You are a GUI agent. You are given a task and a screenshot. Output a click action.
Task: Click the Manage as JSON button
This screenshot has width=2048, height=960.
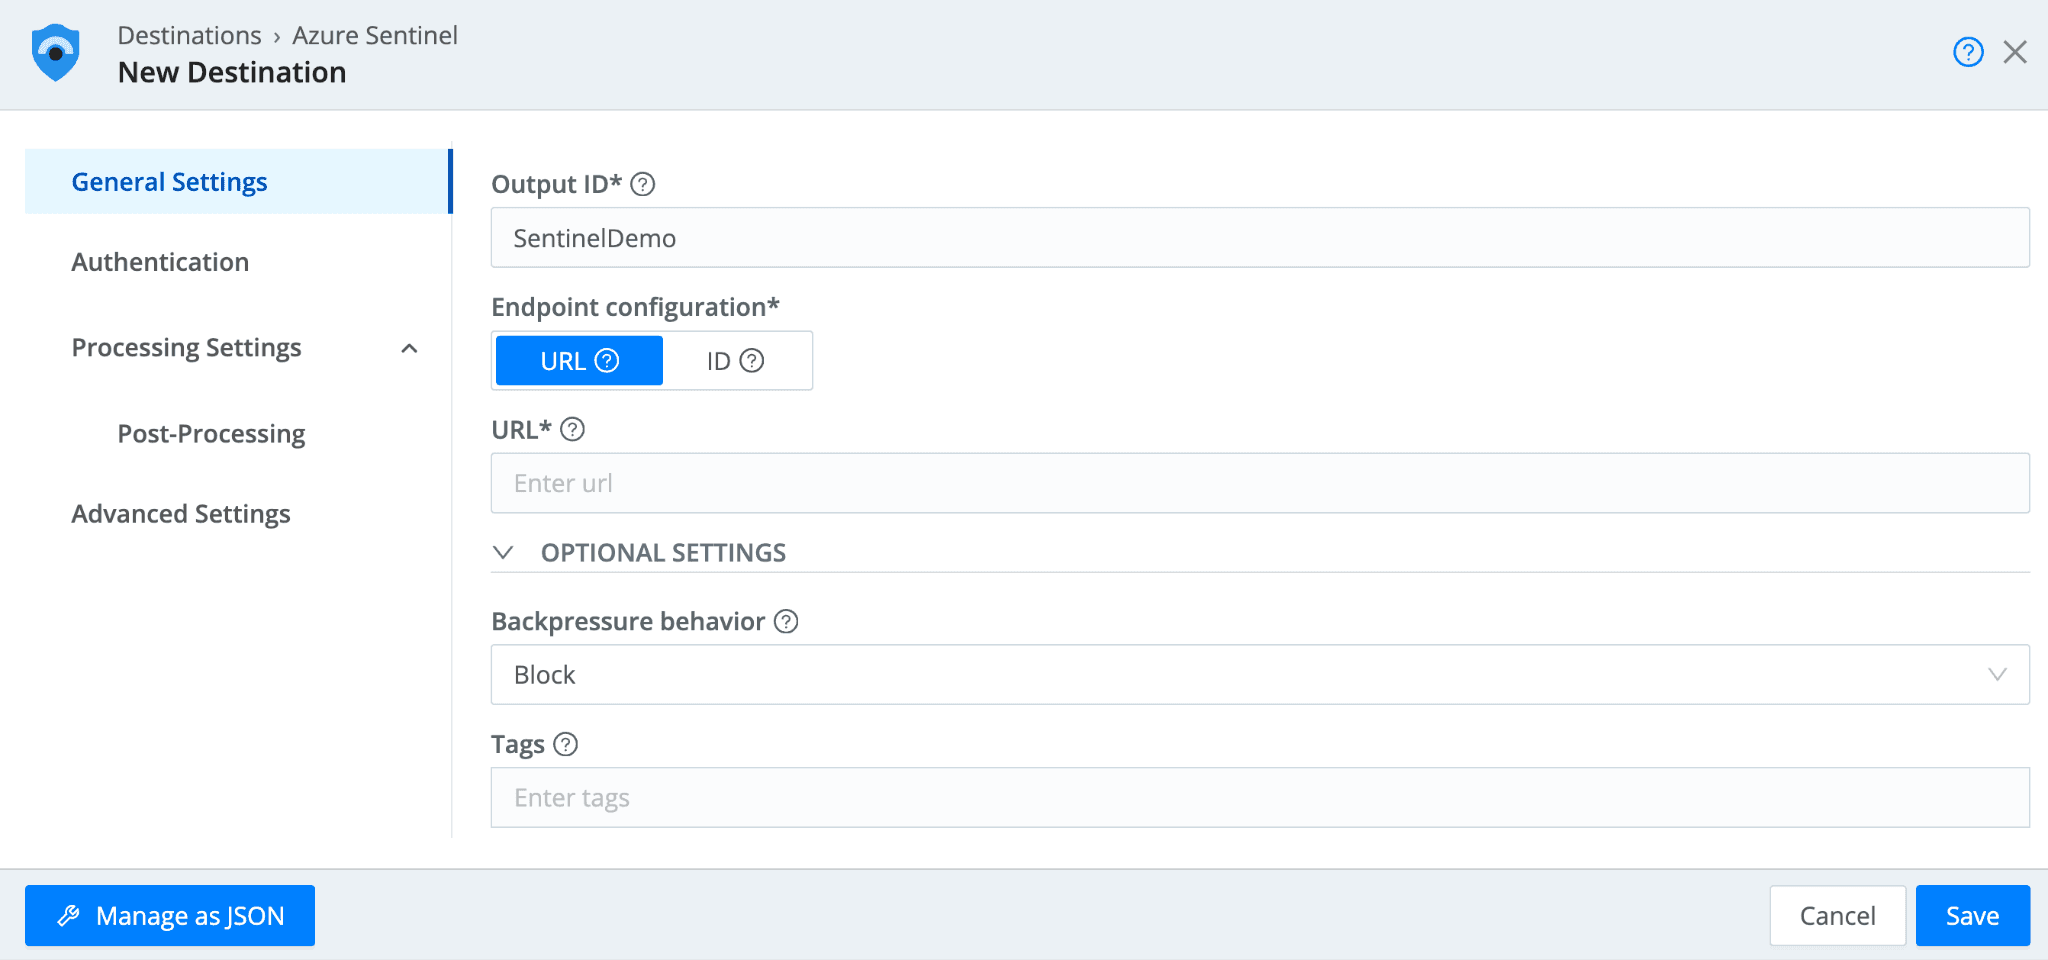tap(170, 916)
